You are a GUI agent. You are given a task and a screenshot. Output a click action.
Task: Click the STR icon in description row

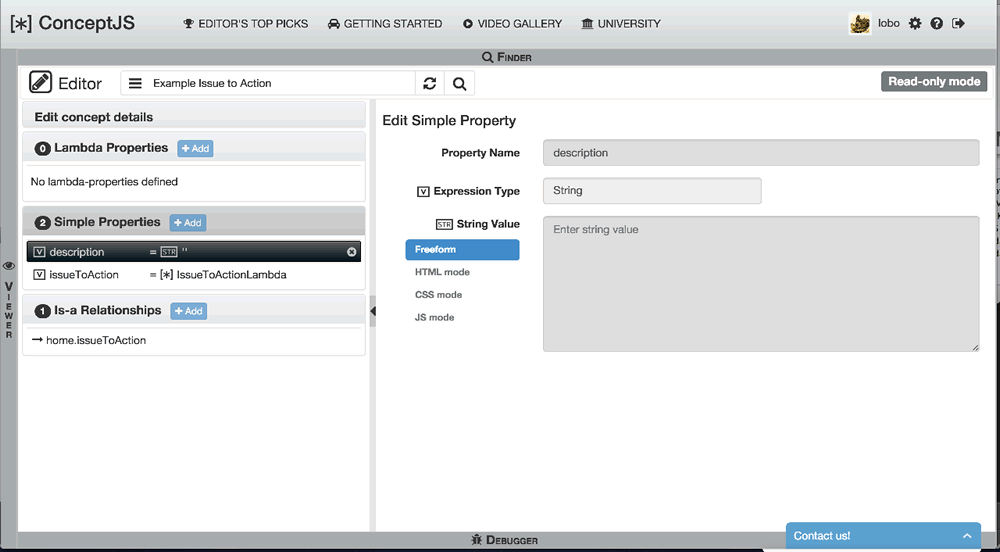[168, 252]
